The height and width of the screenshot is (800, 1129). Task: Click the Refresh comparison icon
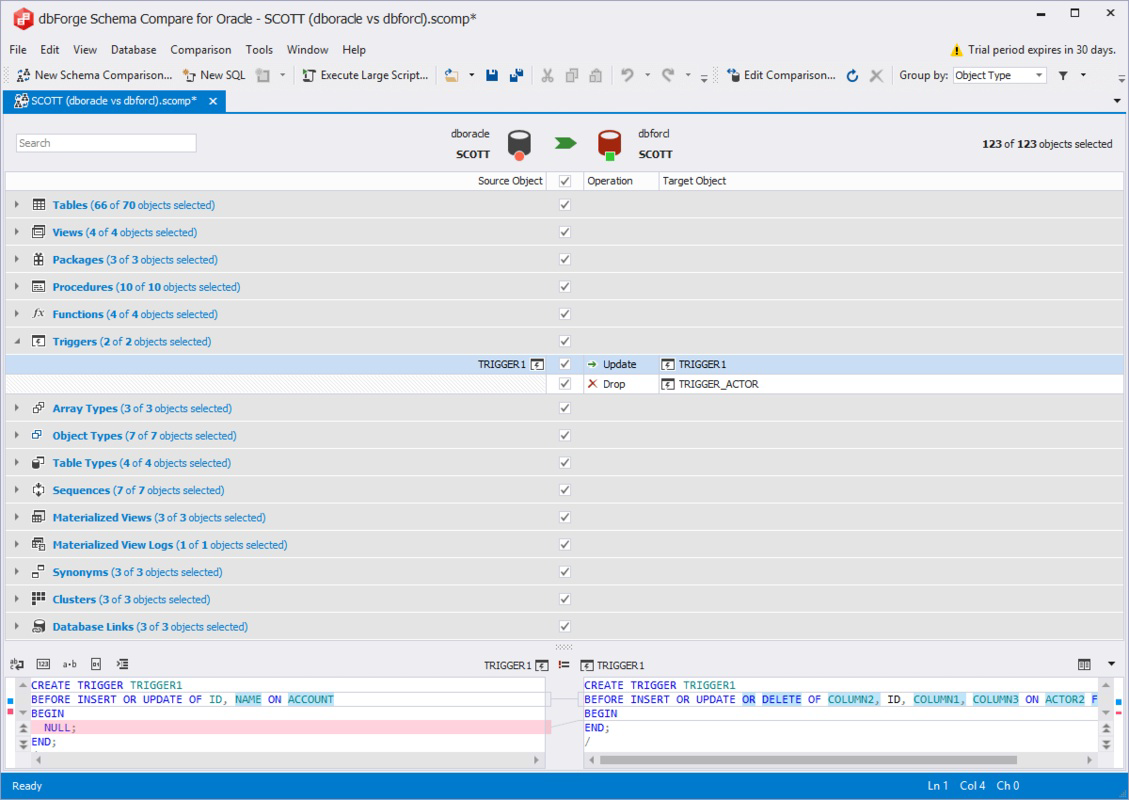(x=853, y=75)
